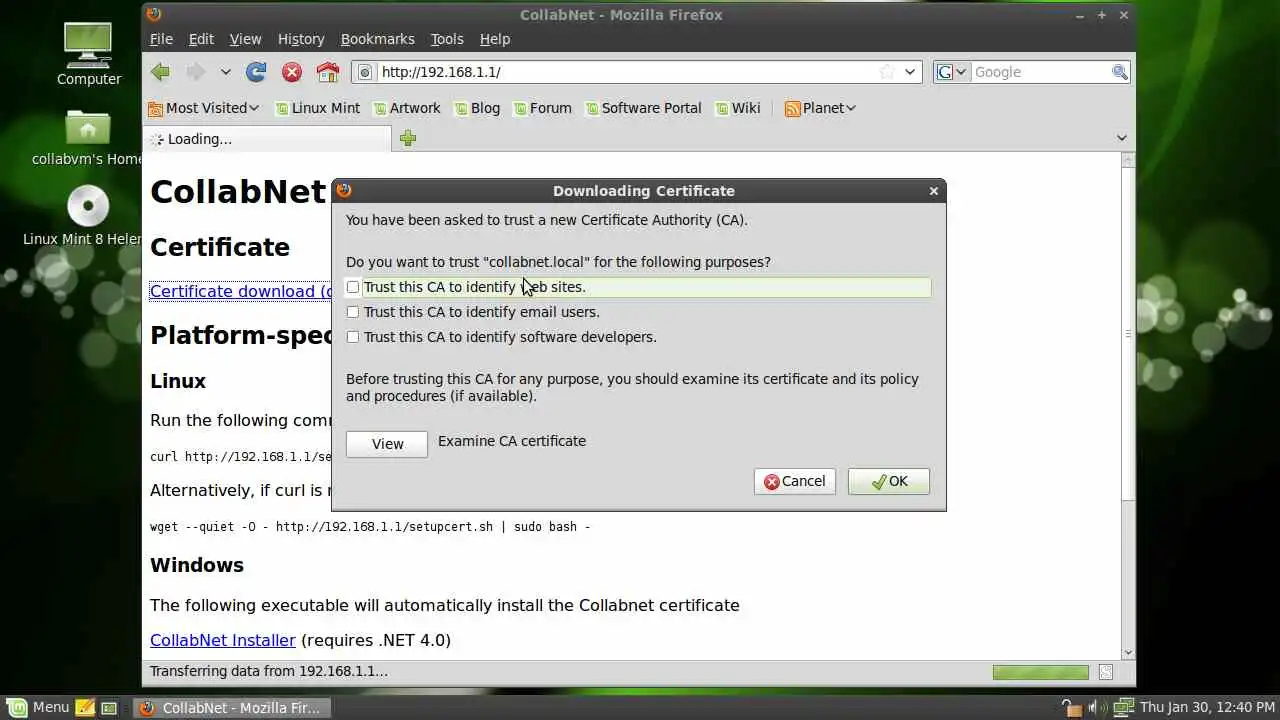Bookmark this page with the star

pyautogui.click(x=886, y=72)
